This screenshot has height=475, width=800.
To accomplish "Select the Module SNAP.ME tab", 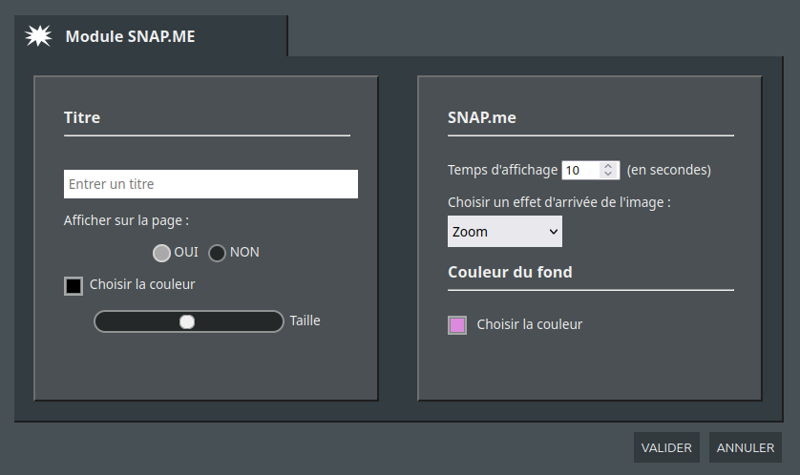I will pyautogui.click(x=151, y=36).
